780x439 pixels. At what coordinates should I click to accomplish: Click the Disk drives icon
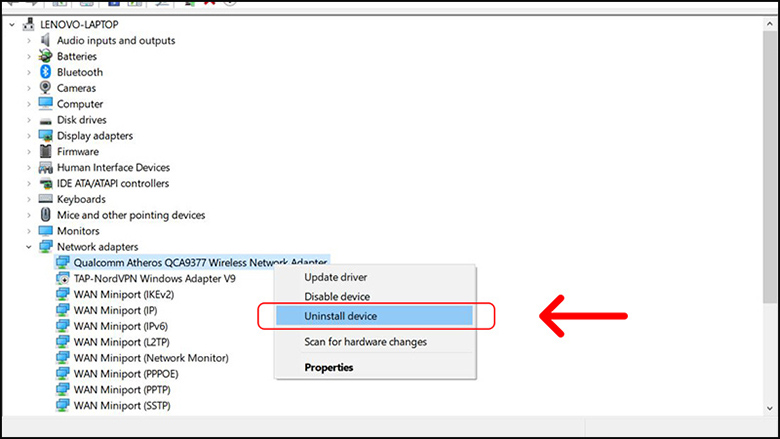[45, 120]
